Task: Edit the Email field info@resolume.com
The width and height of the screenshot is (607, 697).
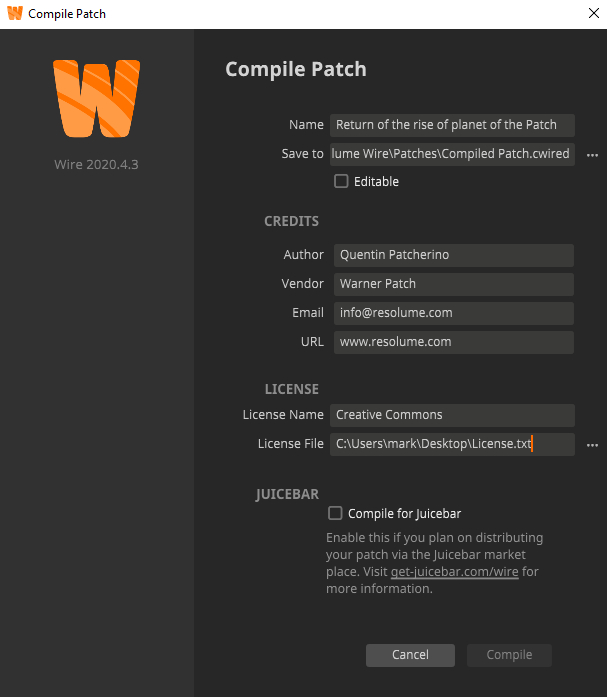Action: (454, 313)
